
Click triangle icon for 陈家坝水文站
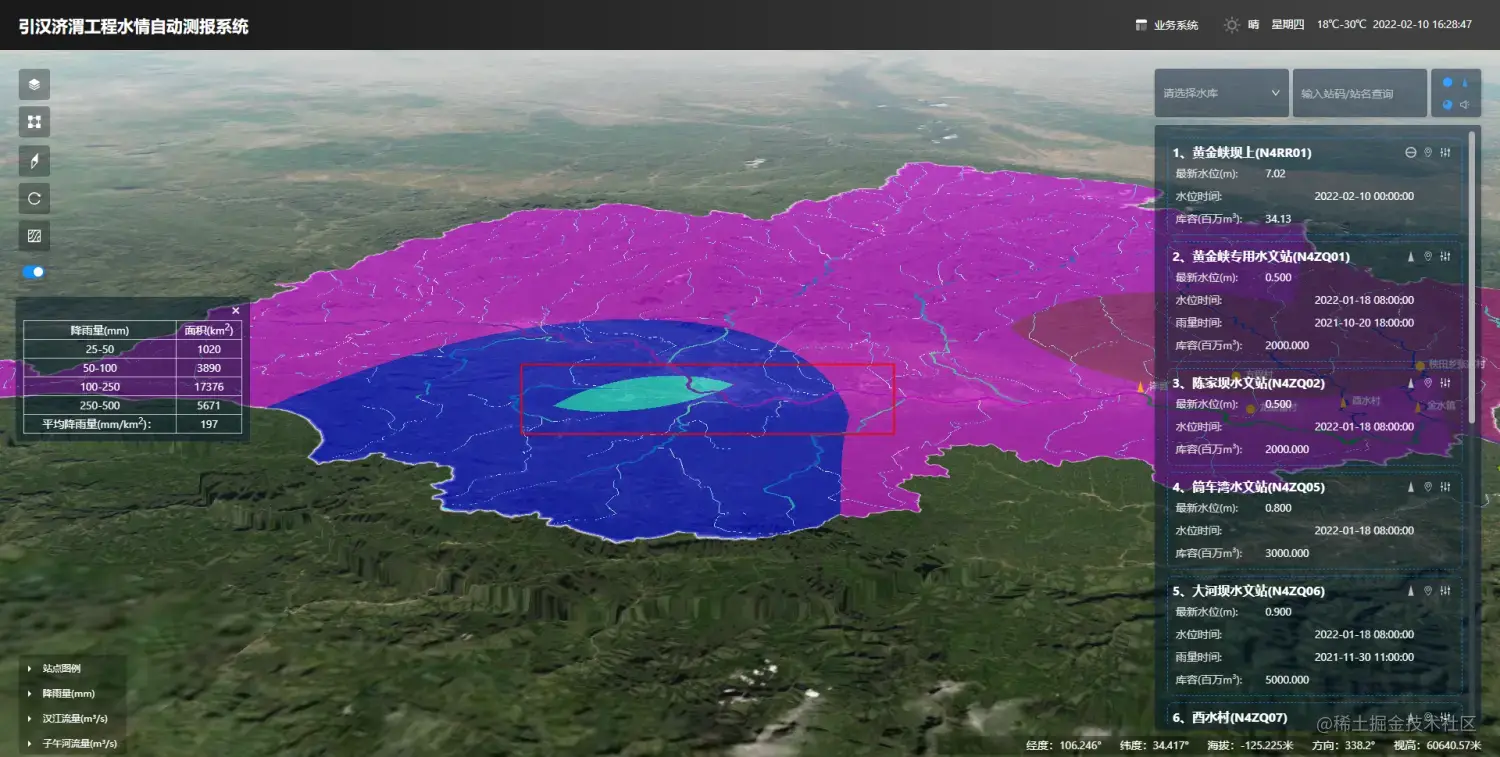click(1411, 383)
